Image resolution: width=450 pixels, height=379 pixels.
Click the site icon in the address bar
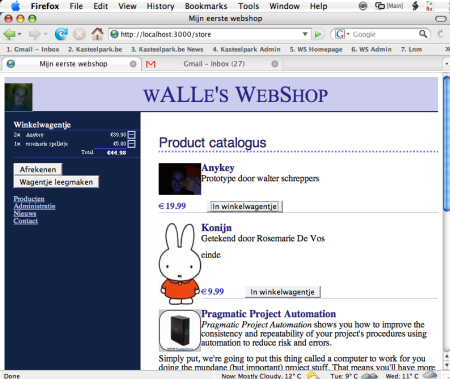click(x=114, y=34)
